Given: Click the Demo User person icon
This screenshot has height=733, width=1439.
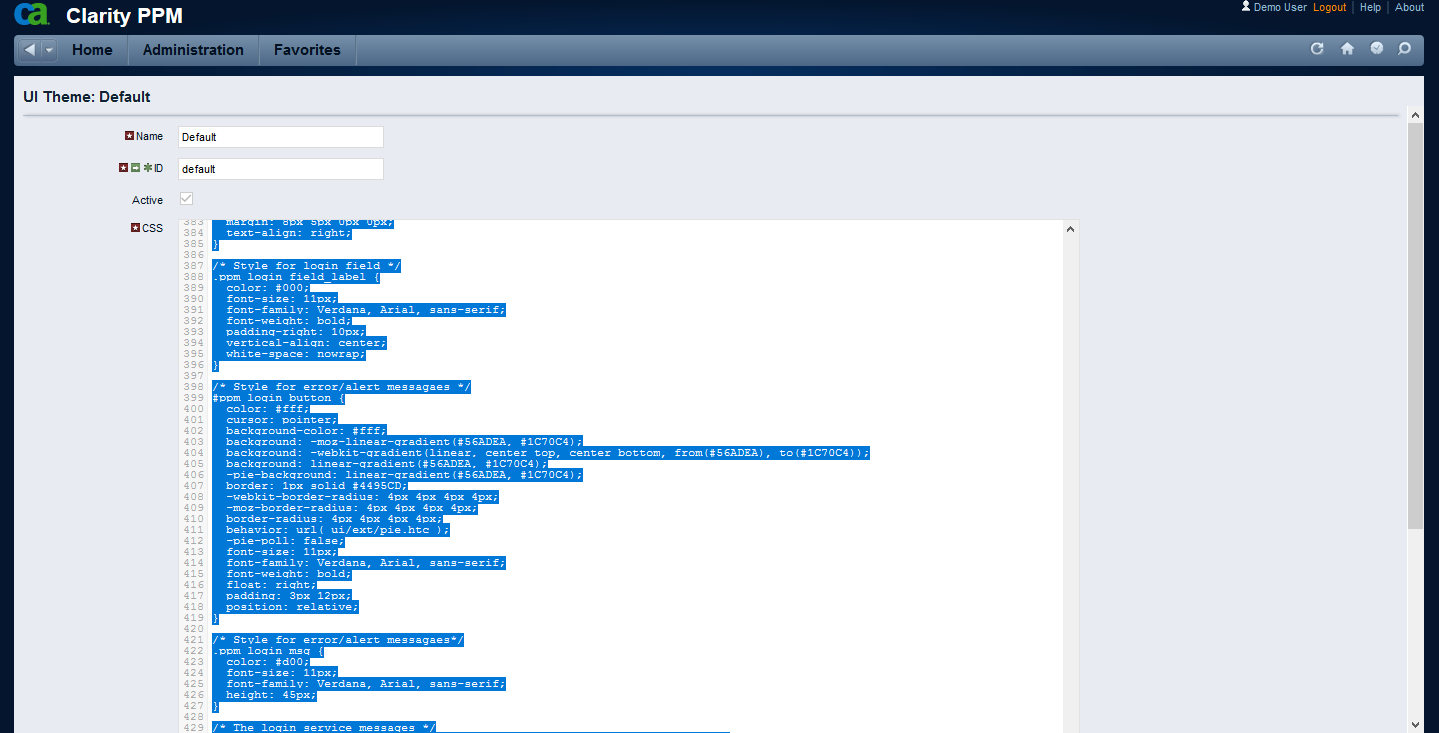Looking at the screenshot, I should [x=1246, y=6].
